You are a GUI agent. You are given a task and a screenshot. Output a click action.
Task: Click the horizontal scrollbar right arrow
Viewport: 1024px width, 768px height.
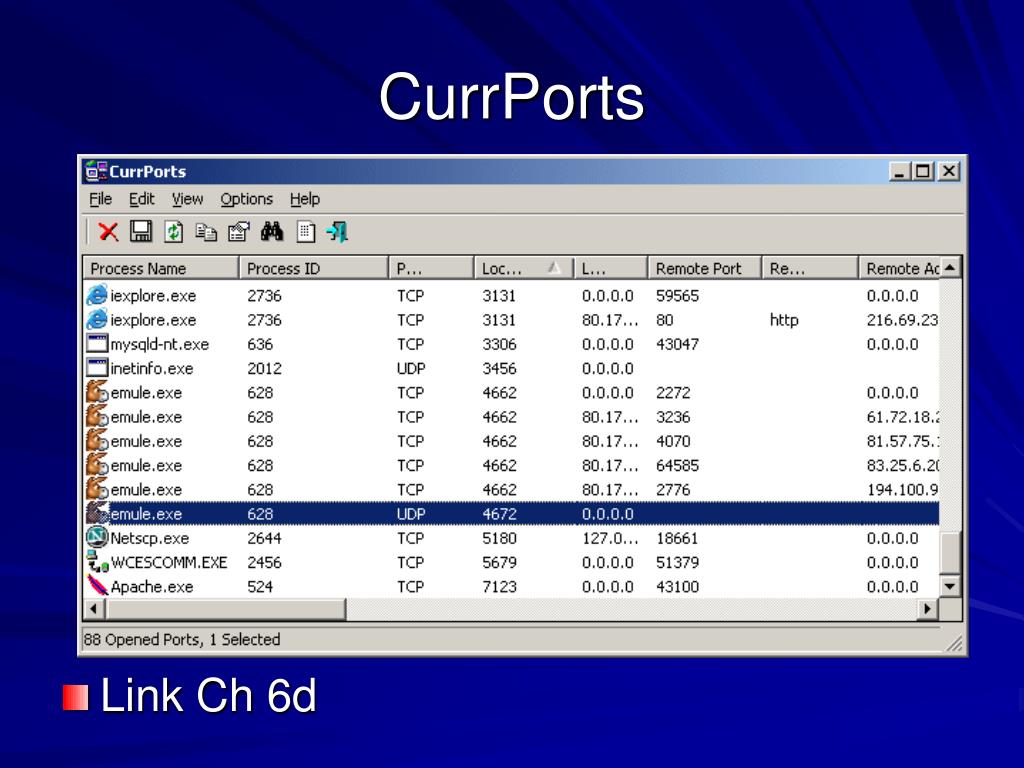click(927, 609)
